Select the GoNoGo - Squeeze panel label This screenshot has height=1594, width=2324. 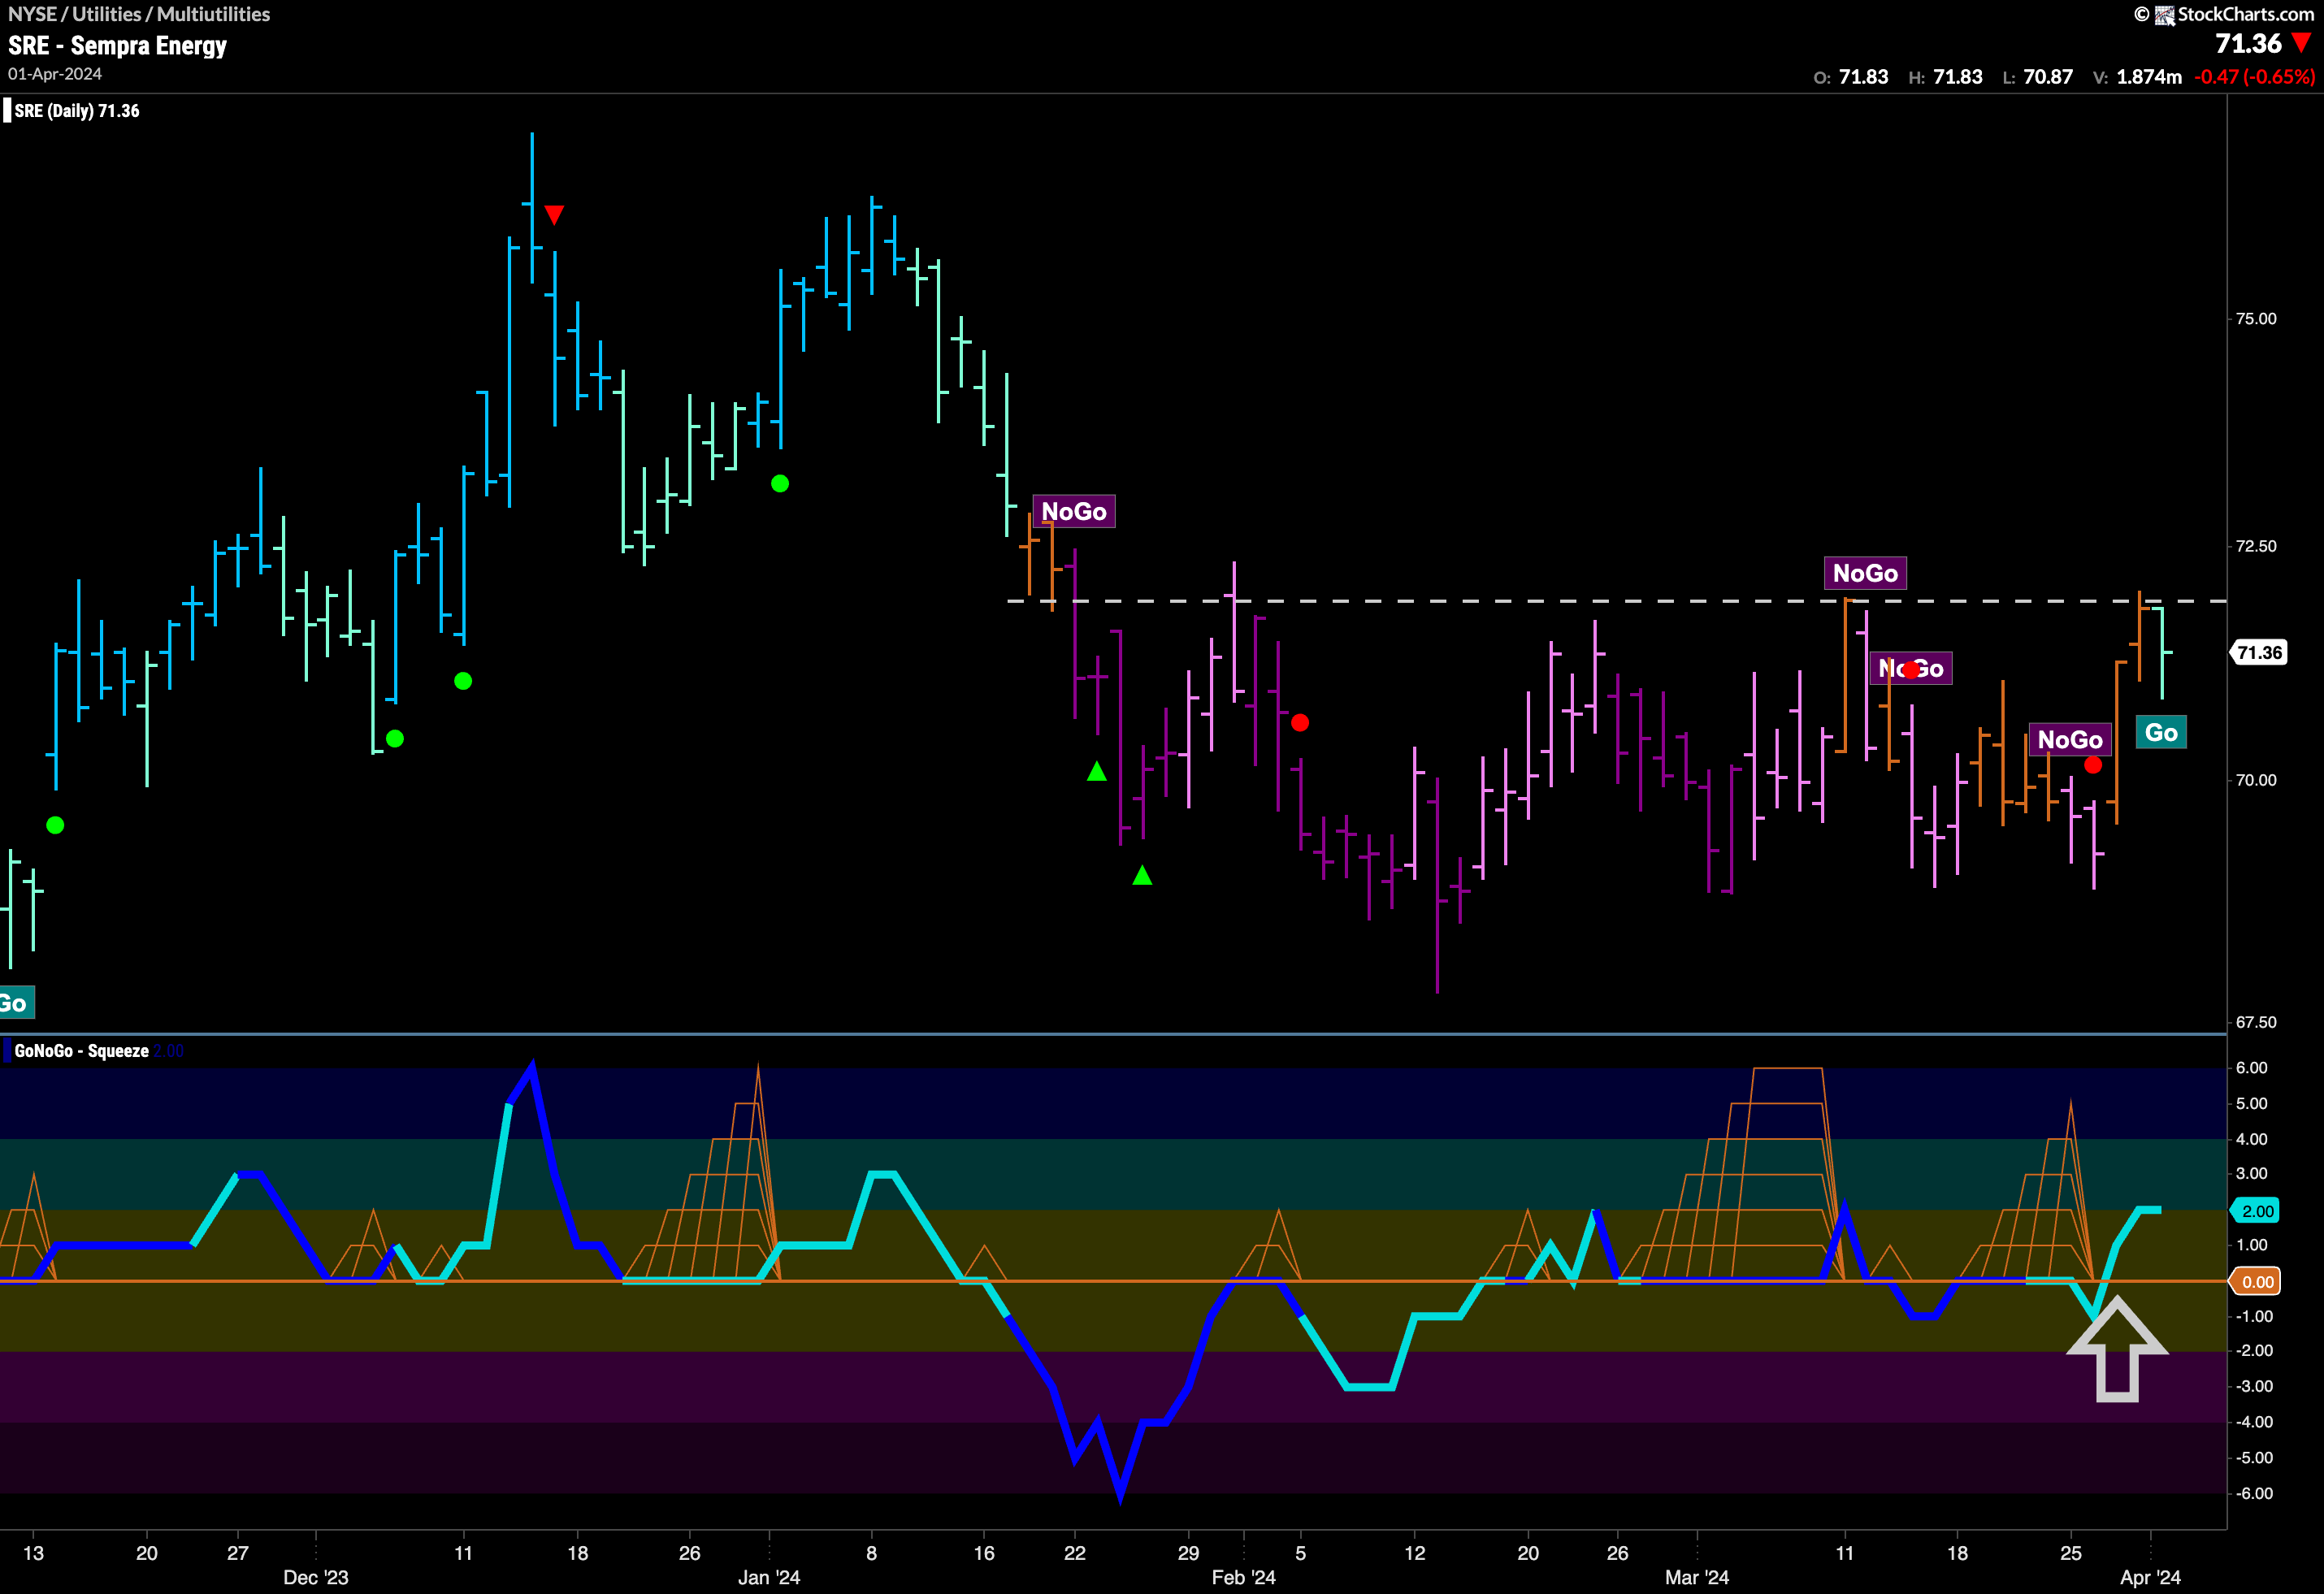[x=81, y=1051]
